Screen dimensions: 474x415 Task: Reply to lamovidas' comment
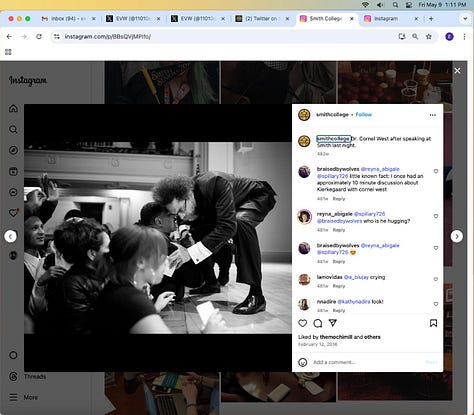point(339,286)
